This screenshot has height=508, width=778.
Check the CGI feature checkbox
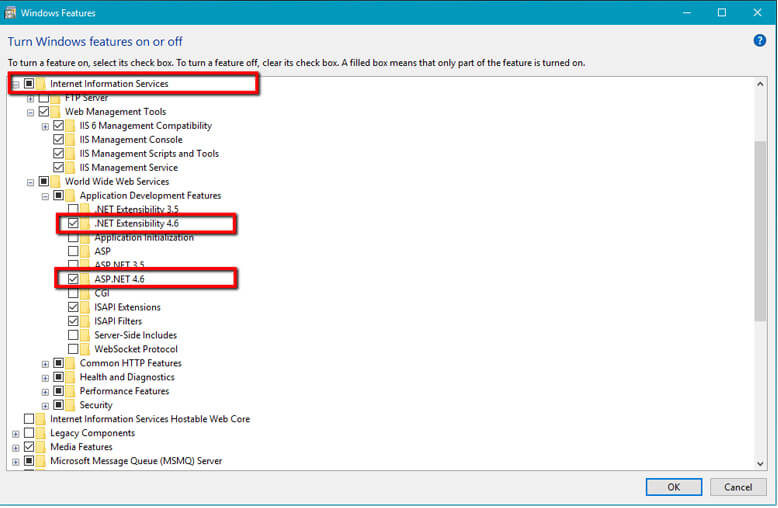(73, 293)
